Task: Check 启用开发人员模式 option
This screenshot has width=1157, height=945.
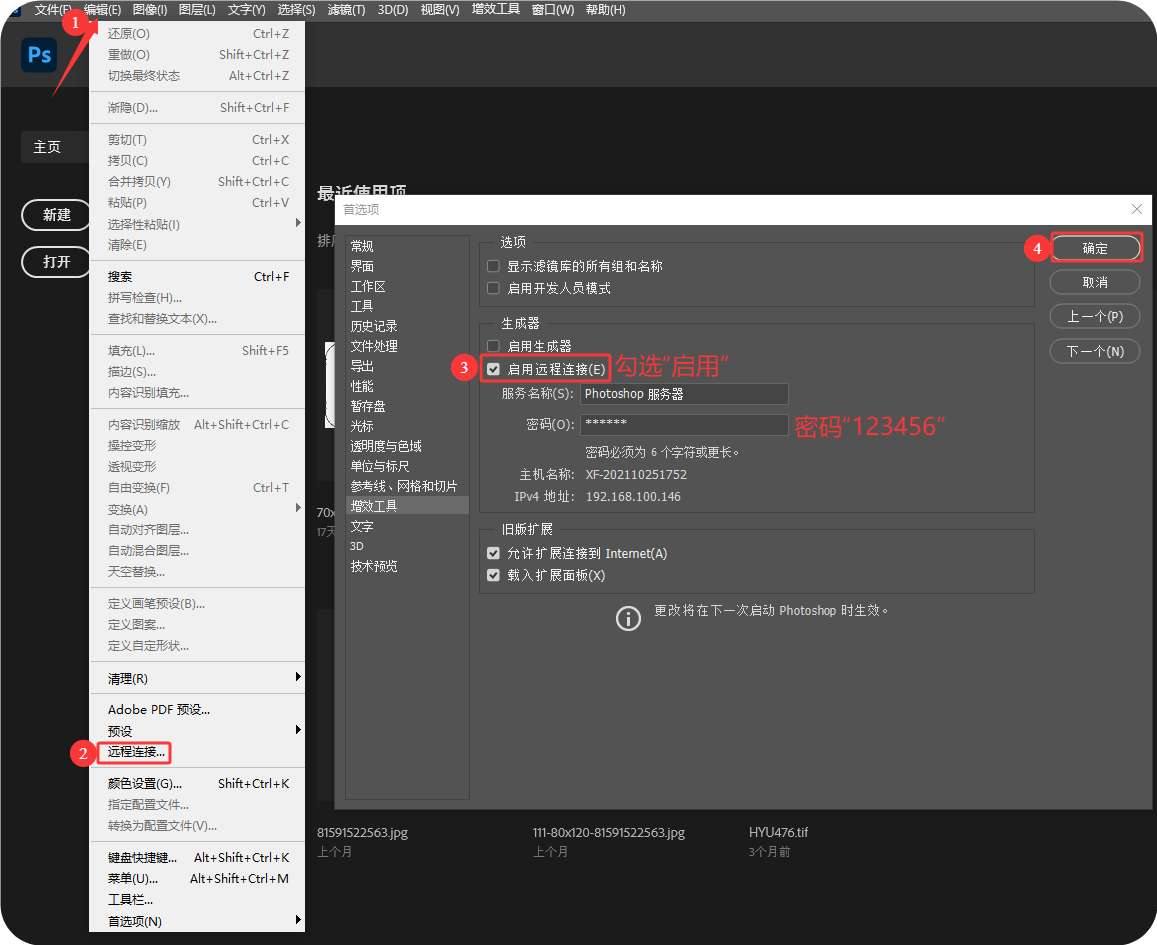Action: (x=494, y=288)
